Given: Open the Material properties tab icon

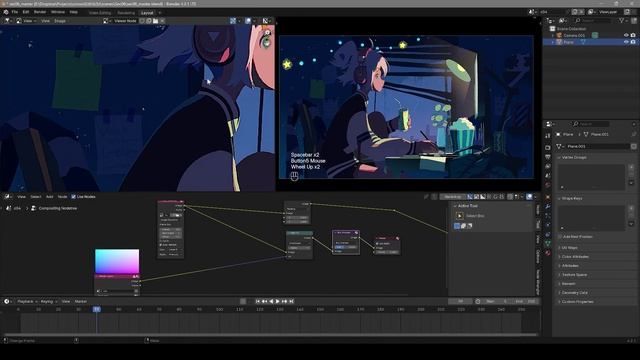Looking at the screenshot, I should point(548,253).
